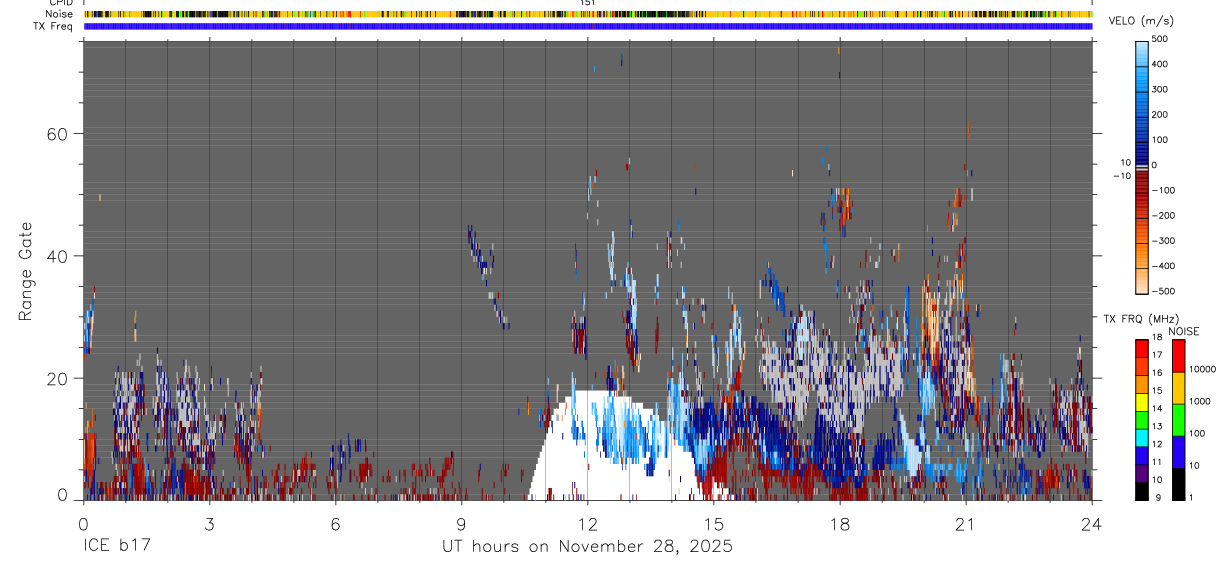
Task: Click the x-axis hour label 24
Action: (x=1091, y=522)
